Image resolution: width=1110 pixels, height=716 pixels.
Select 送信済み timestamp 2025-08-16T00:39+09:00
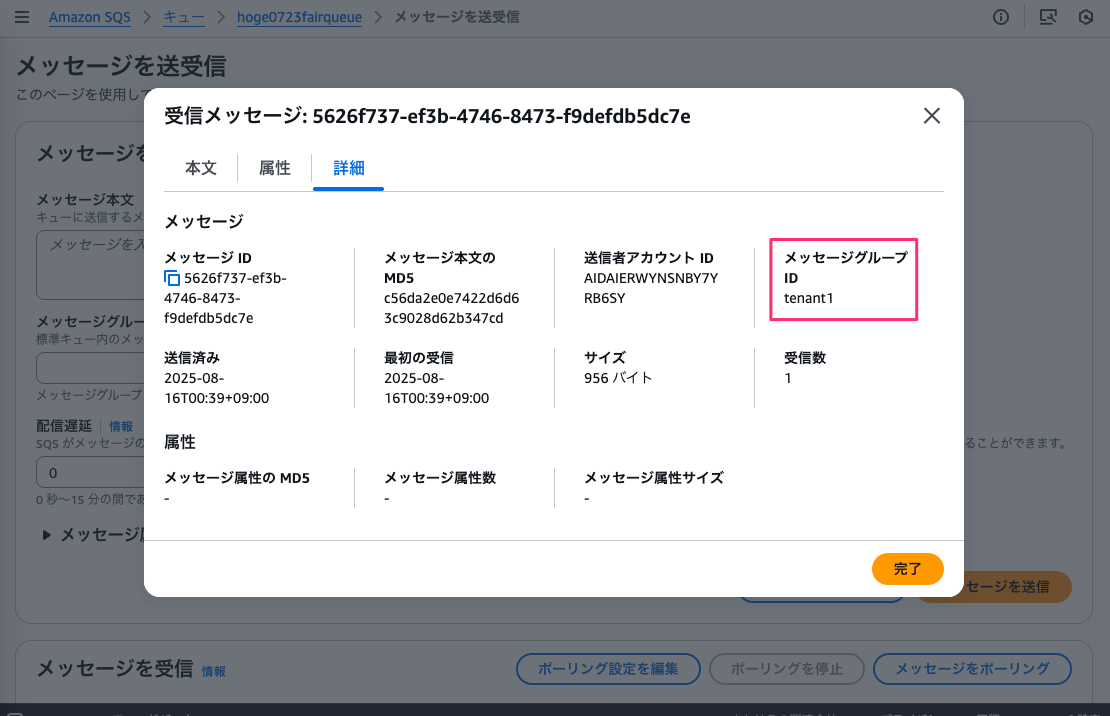217,388
